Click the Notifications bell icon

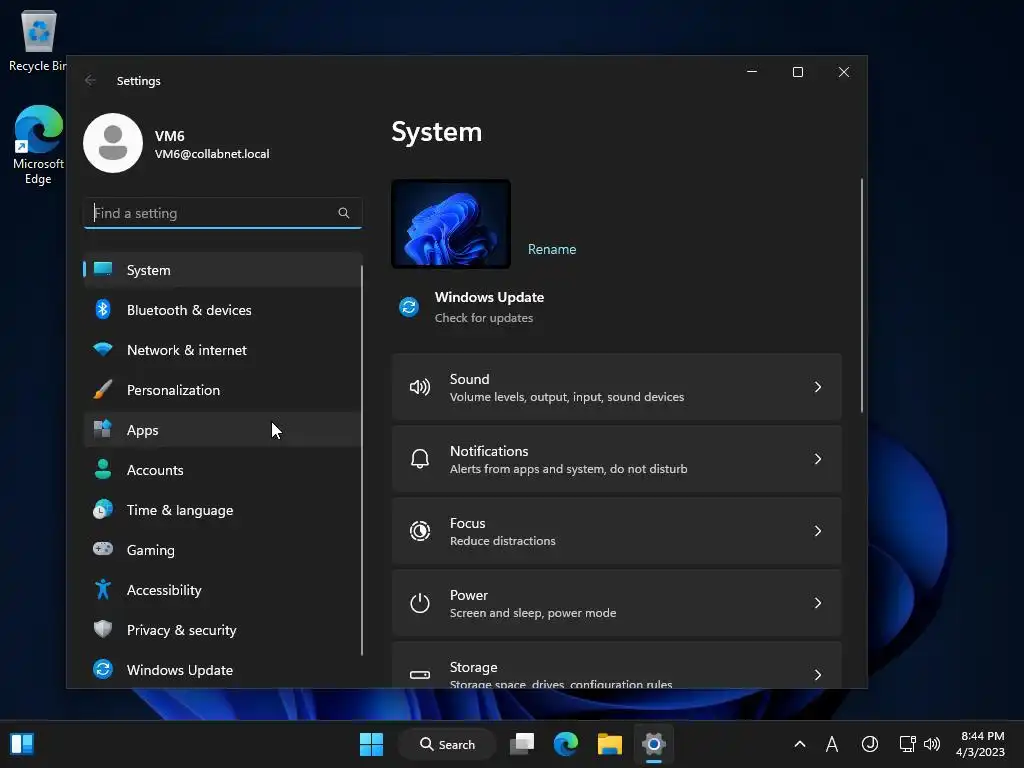(x=419, y=459)
